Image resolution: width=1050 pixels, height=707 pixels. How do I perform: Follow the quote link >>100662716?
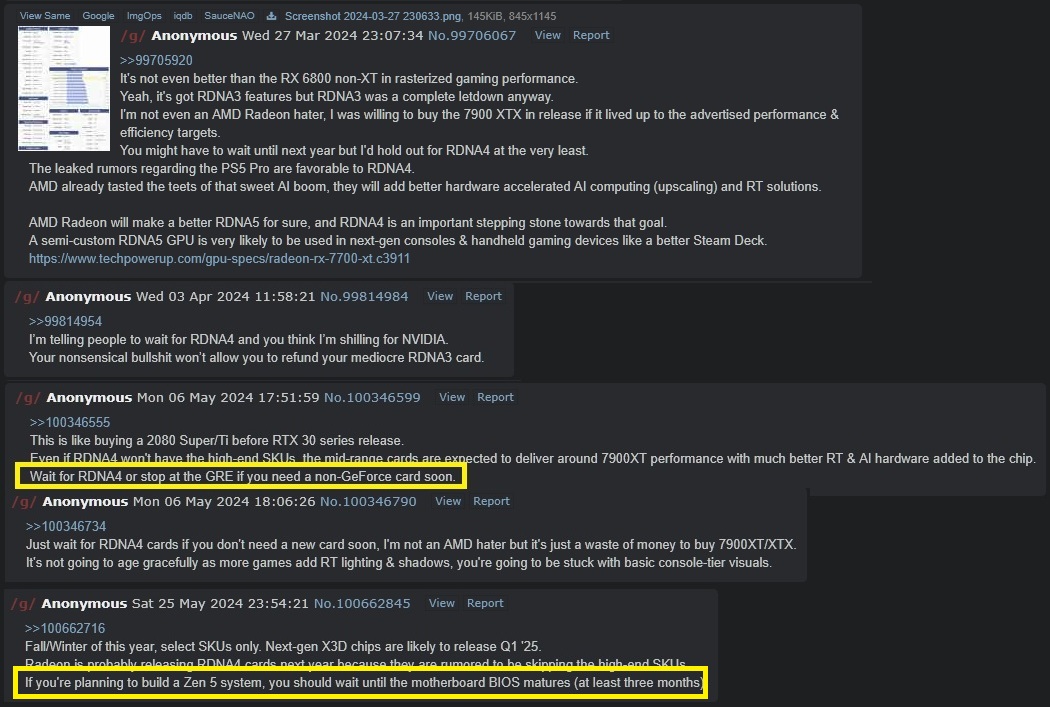click(x=65, y=628)
